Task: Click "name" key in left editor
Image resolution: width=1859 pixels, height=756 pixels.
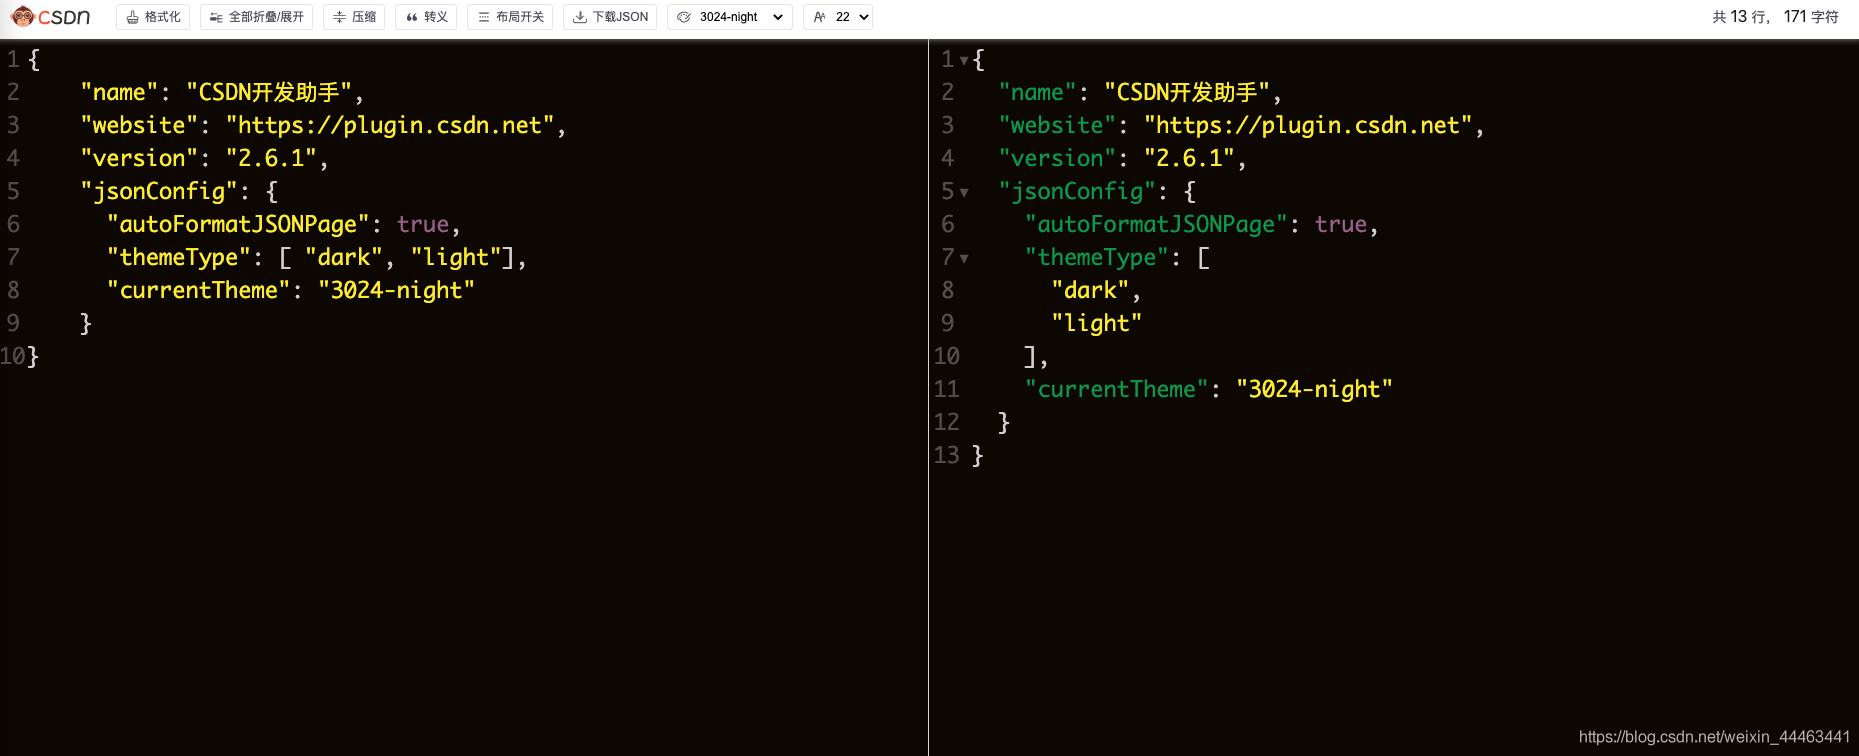Action: pos(119,92)
